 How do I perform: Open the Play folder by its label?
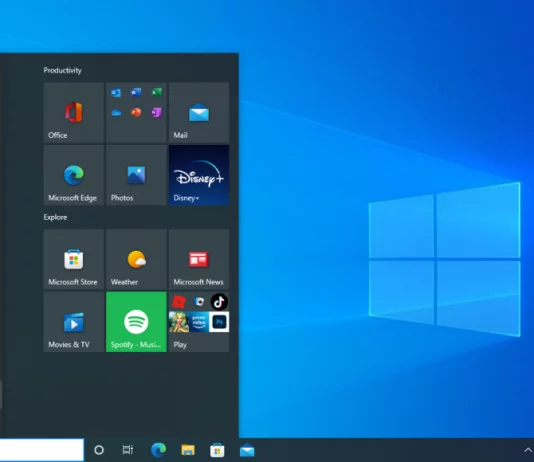coord(180,345)
